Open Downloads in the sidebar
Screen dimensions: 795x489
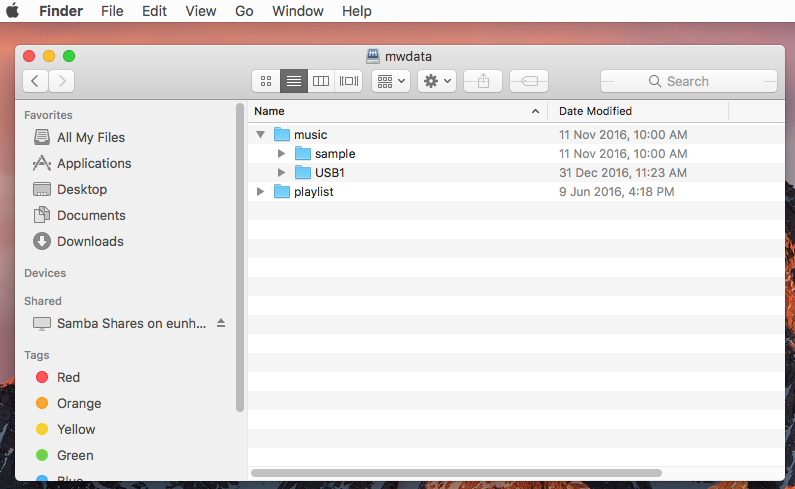[90, 241]
